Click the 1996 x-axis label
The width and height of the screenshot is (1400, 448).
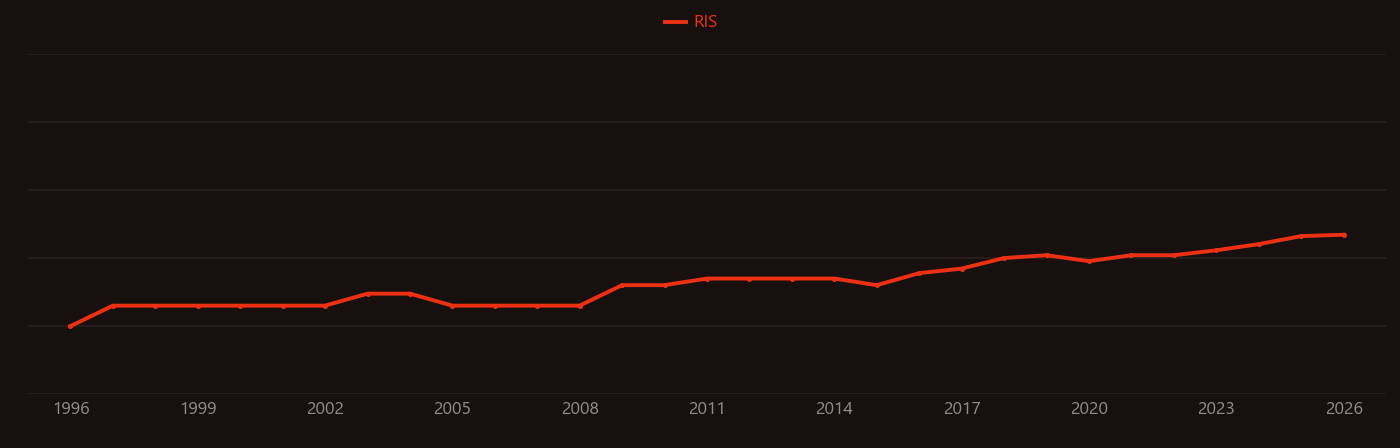[x=71, y=408]
